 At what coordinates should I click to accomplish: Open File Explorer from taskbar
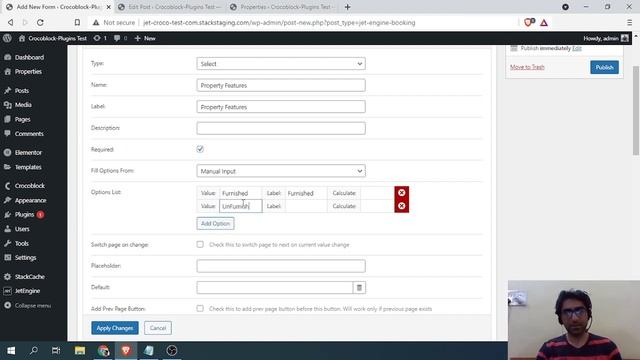80,351
